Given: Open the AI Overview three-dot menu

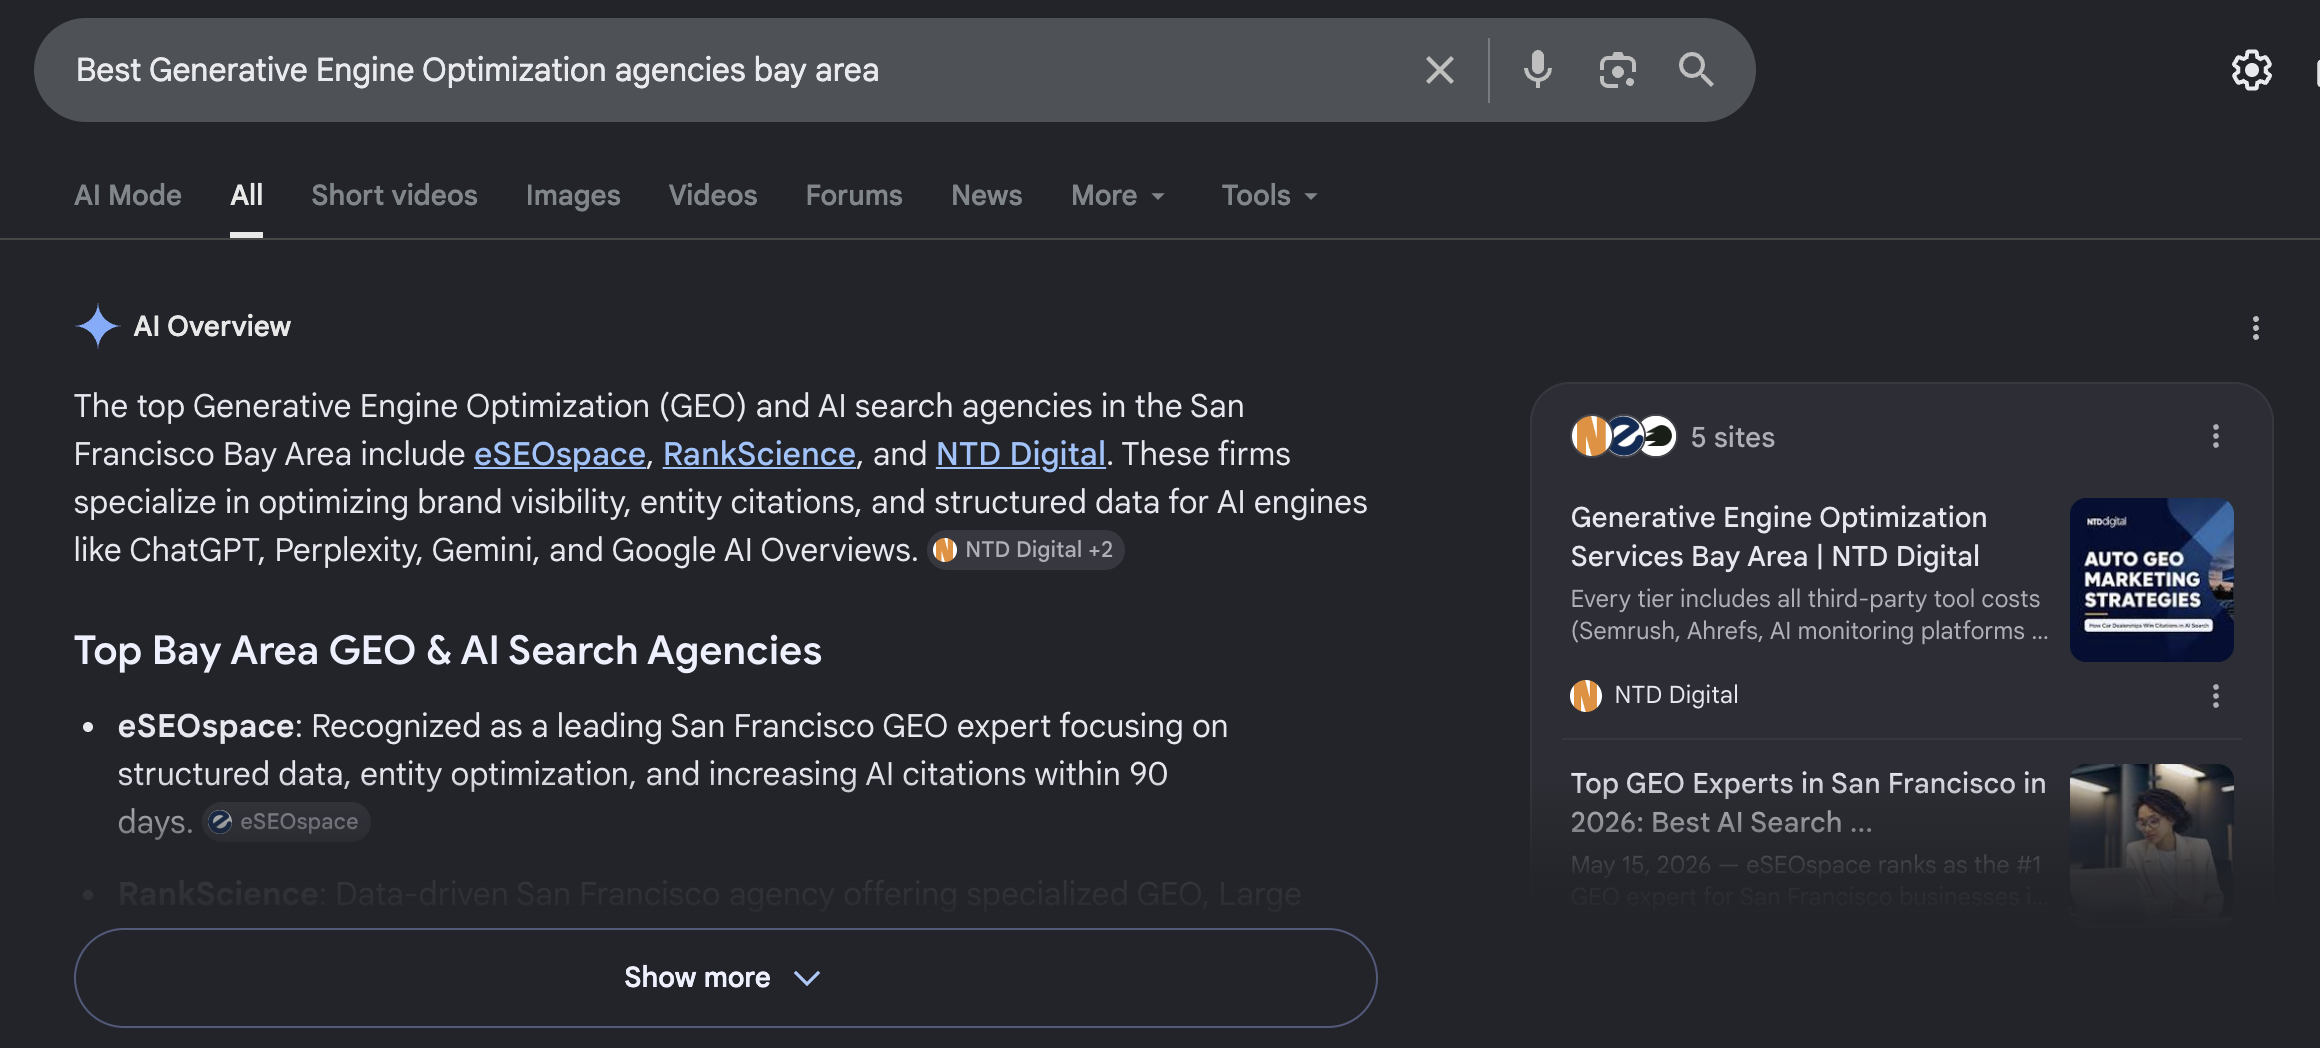Looking at the screenshot, I should pos(2255,328).
